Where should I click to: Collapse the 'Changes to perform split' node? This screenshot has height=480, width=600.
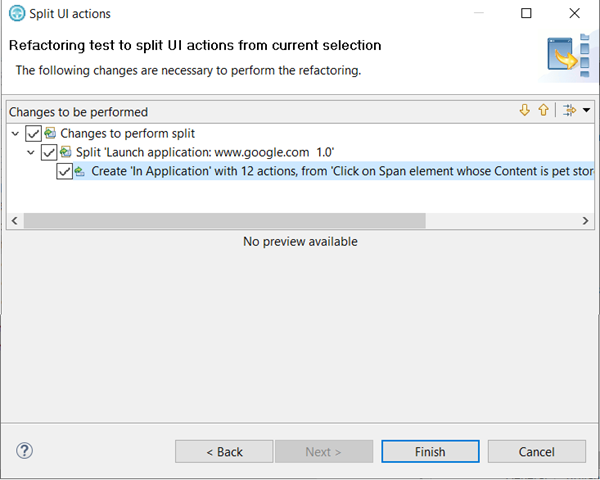click(15, 133)
